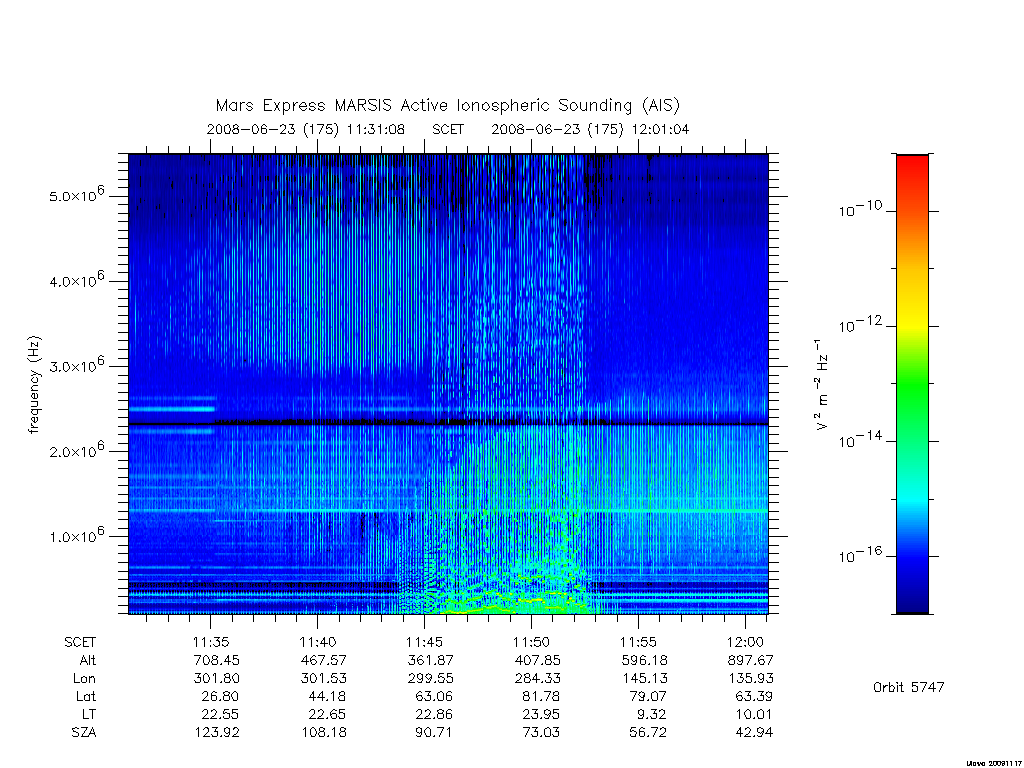
Task: Select the 11:35 SCET tick label
Action: point(211,642)
